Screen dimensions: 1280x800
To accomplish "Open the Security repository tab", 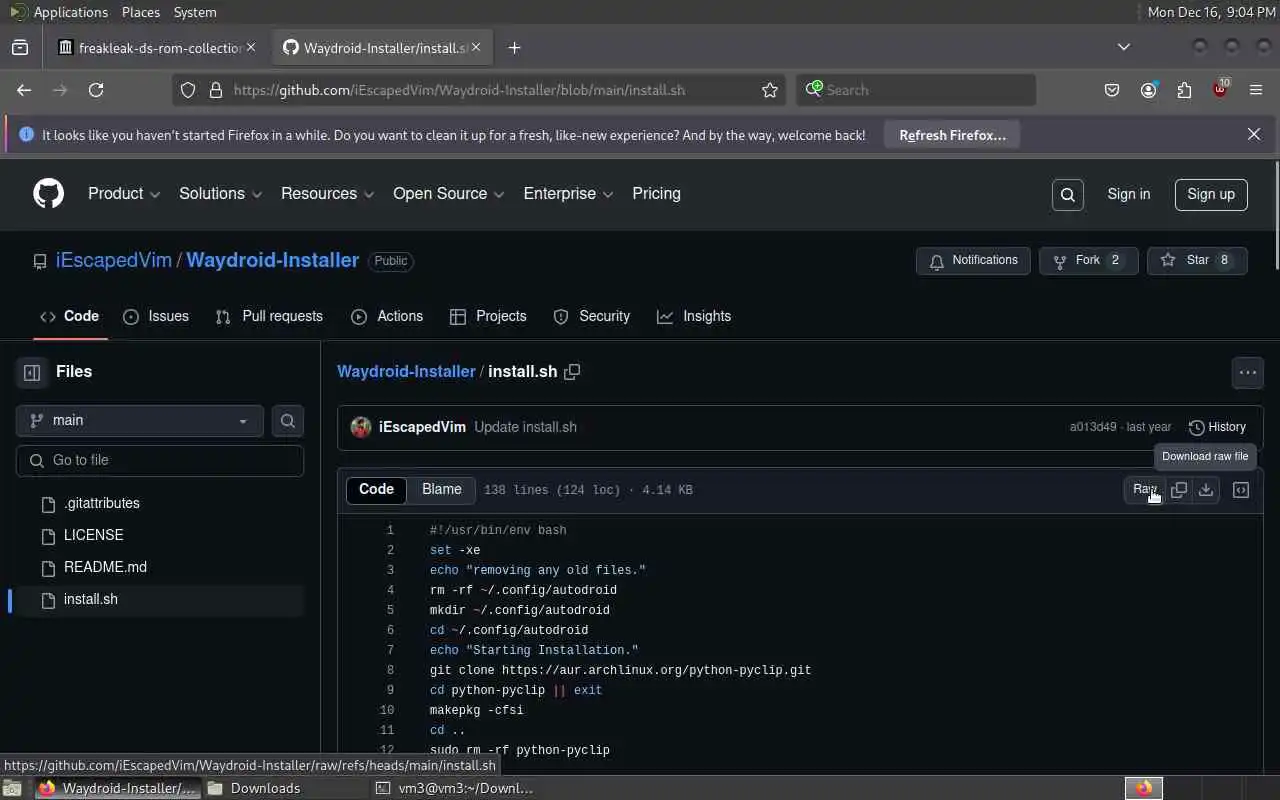I will click(x=592, y=317).
